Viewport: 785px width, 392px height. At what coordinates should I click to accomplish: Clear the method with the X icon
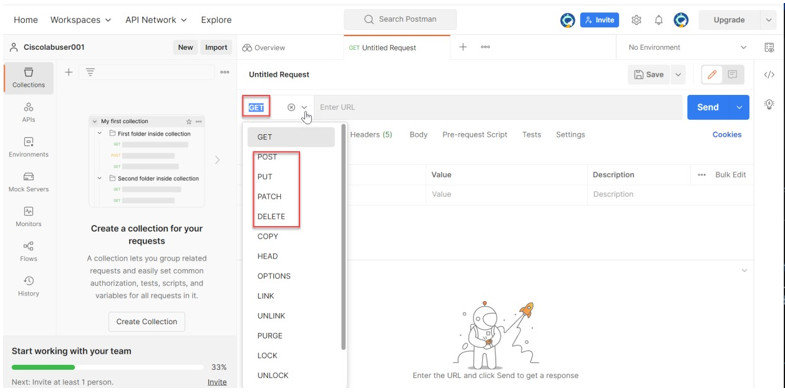(291, 107)
